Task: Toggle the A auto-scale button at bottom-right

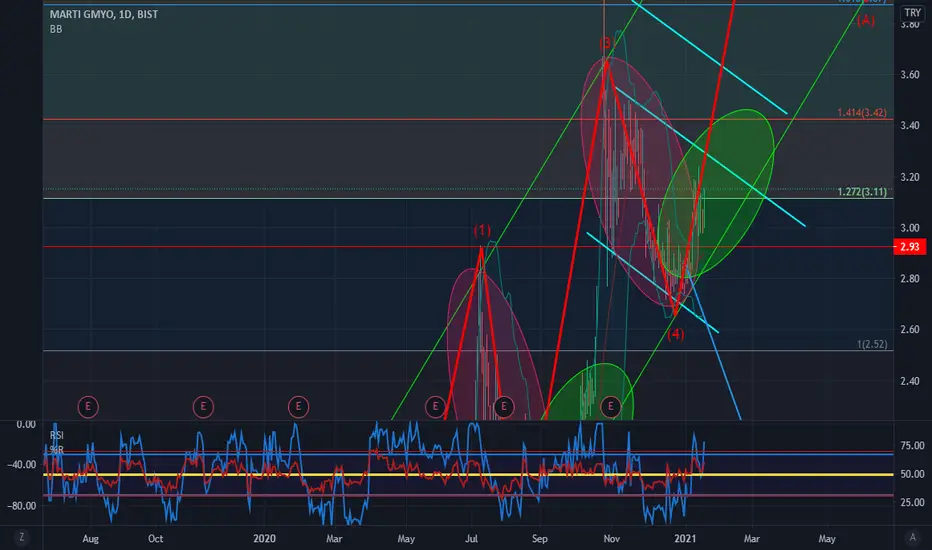Action: tap(912, 538)
